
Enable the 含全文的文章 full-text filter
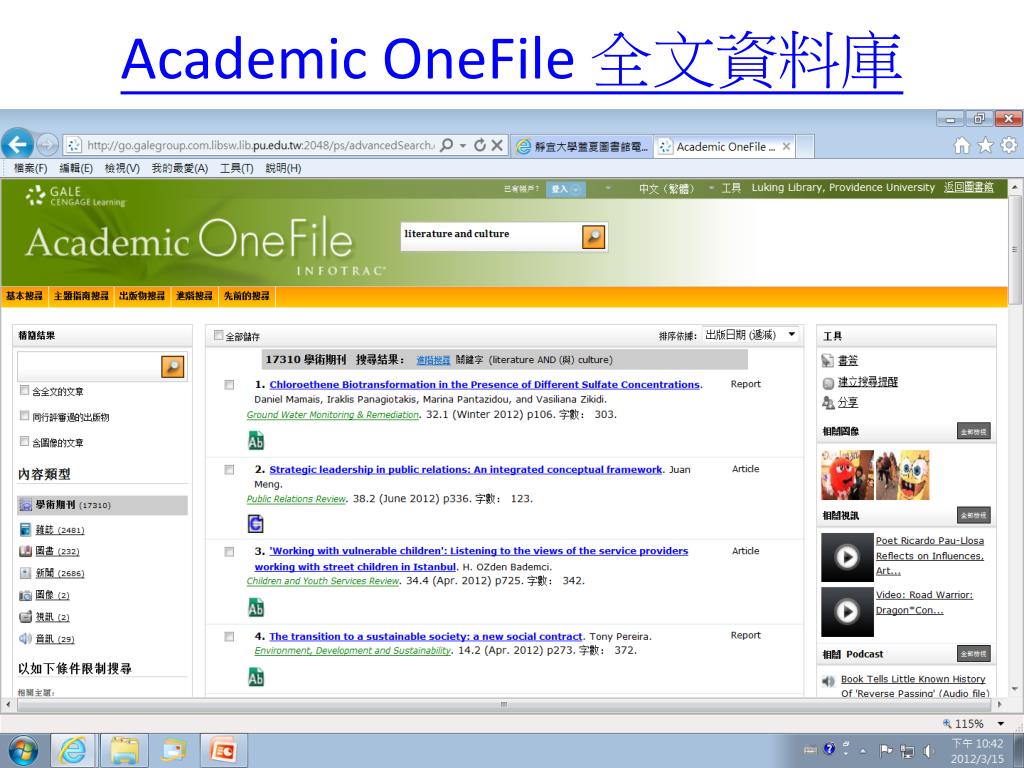[x=24, y=391]
